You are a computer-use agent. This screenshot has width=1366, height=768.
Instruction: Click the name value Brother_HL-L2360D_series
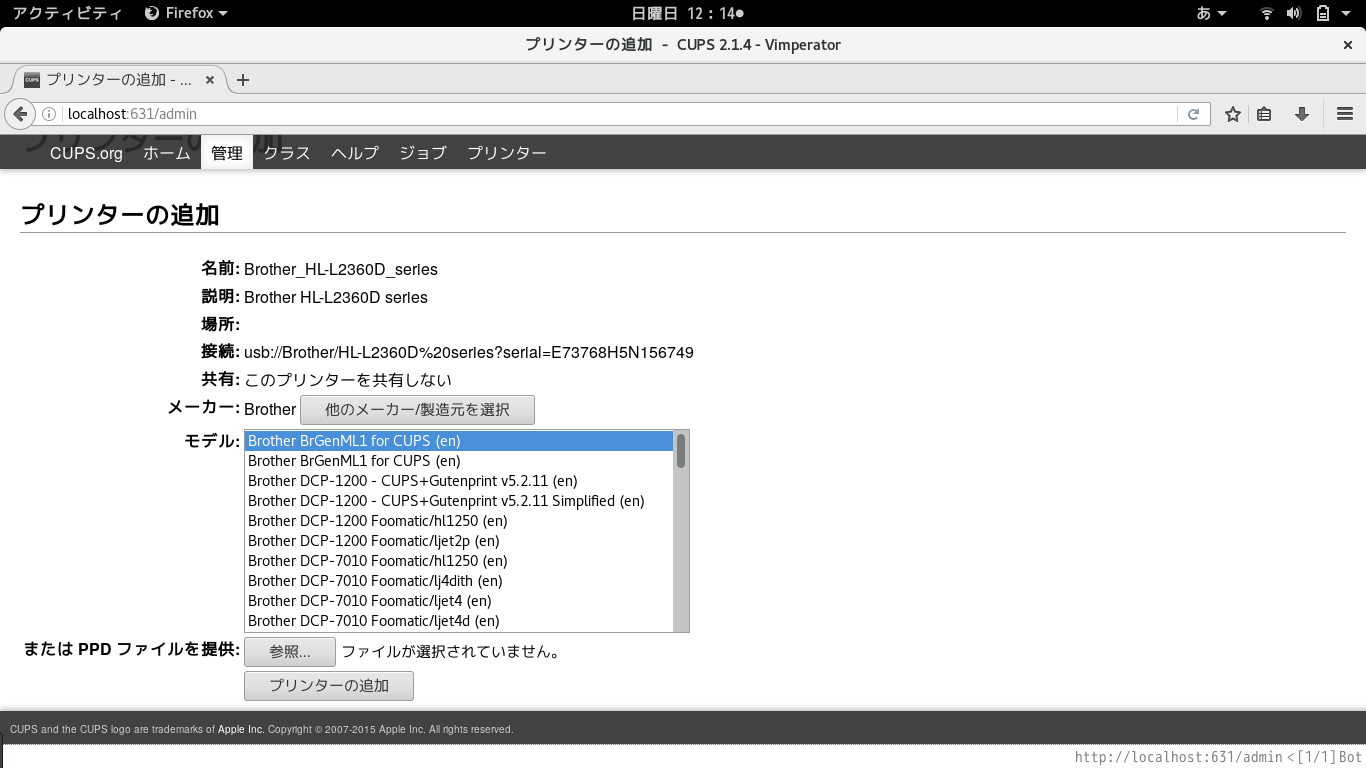pyautogui.click(x=341, y=269)
